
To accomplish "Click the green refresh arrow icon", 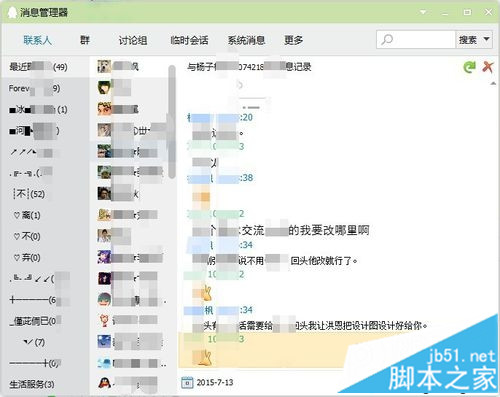I will click(469, 67).
